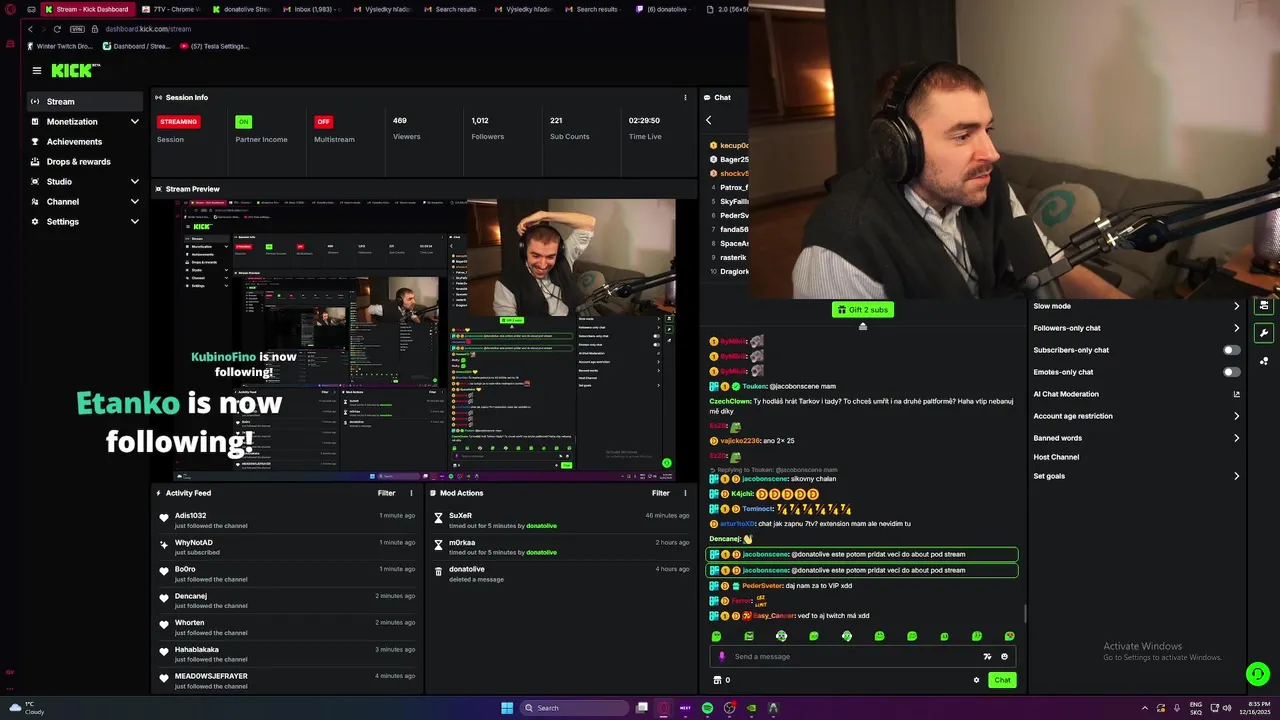This screenshot has width=1280, height=720.
Task: Open Set goals submenu
Action: pyautogui.click(x=1137, y=476)
